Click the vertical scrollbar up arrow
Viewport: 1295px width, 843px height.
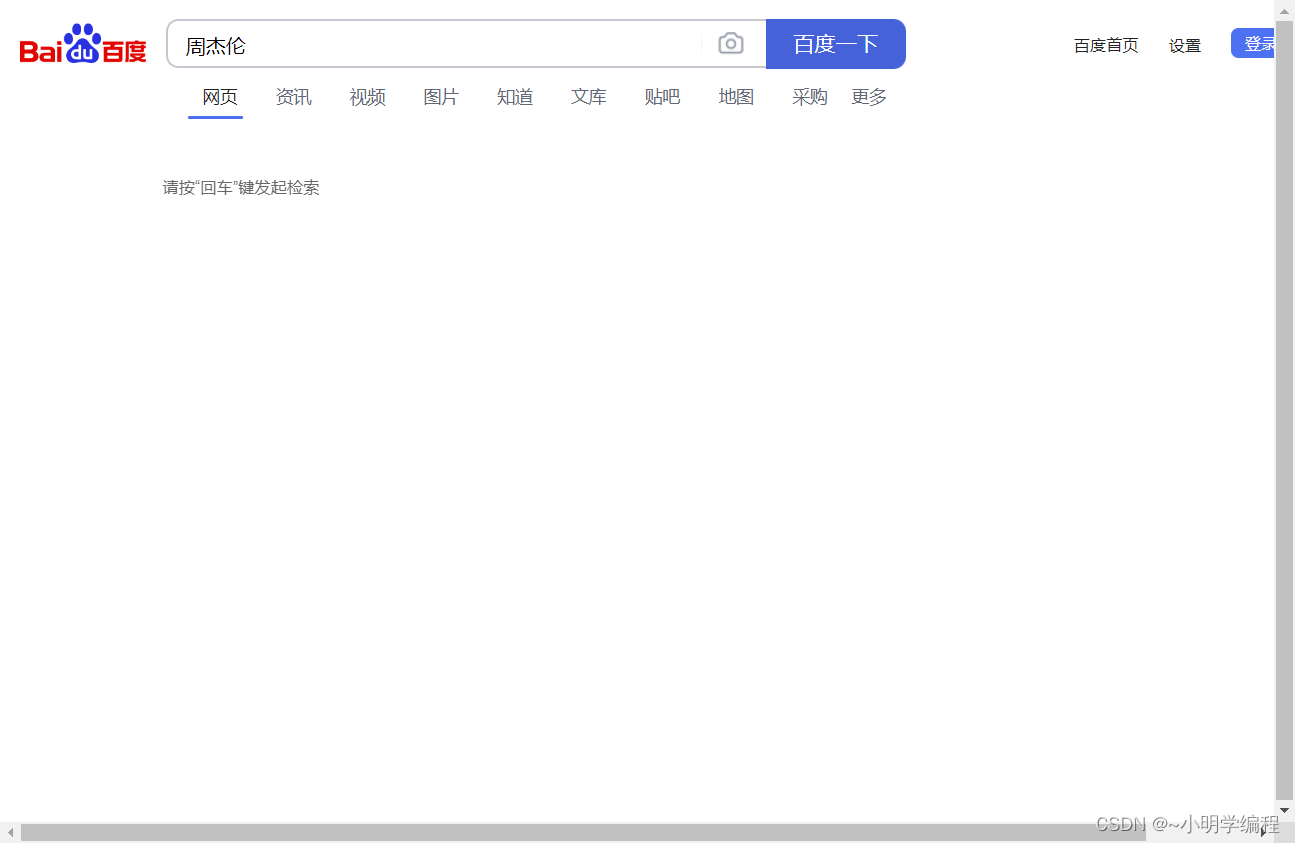coord(1285,10)
